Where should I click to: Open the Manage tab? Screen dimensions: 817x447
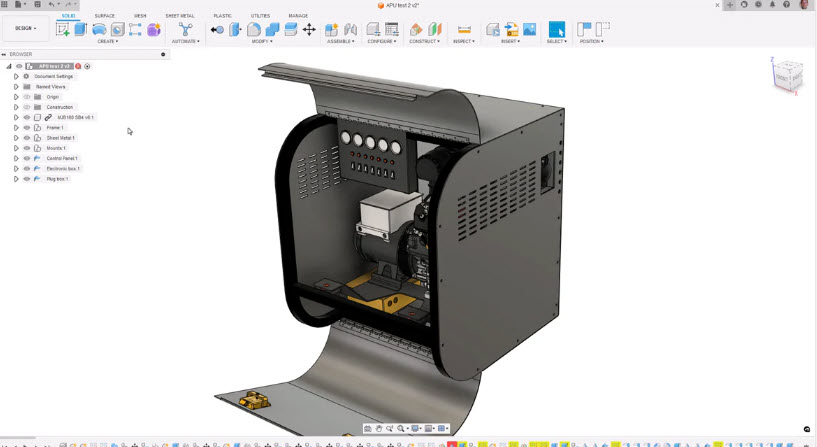click(x=298, y=16)
